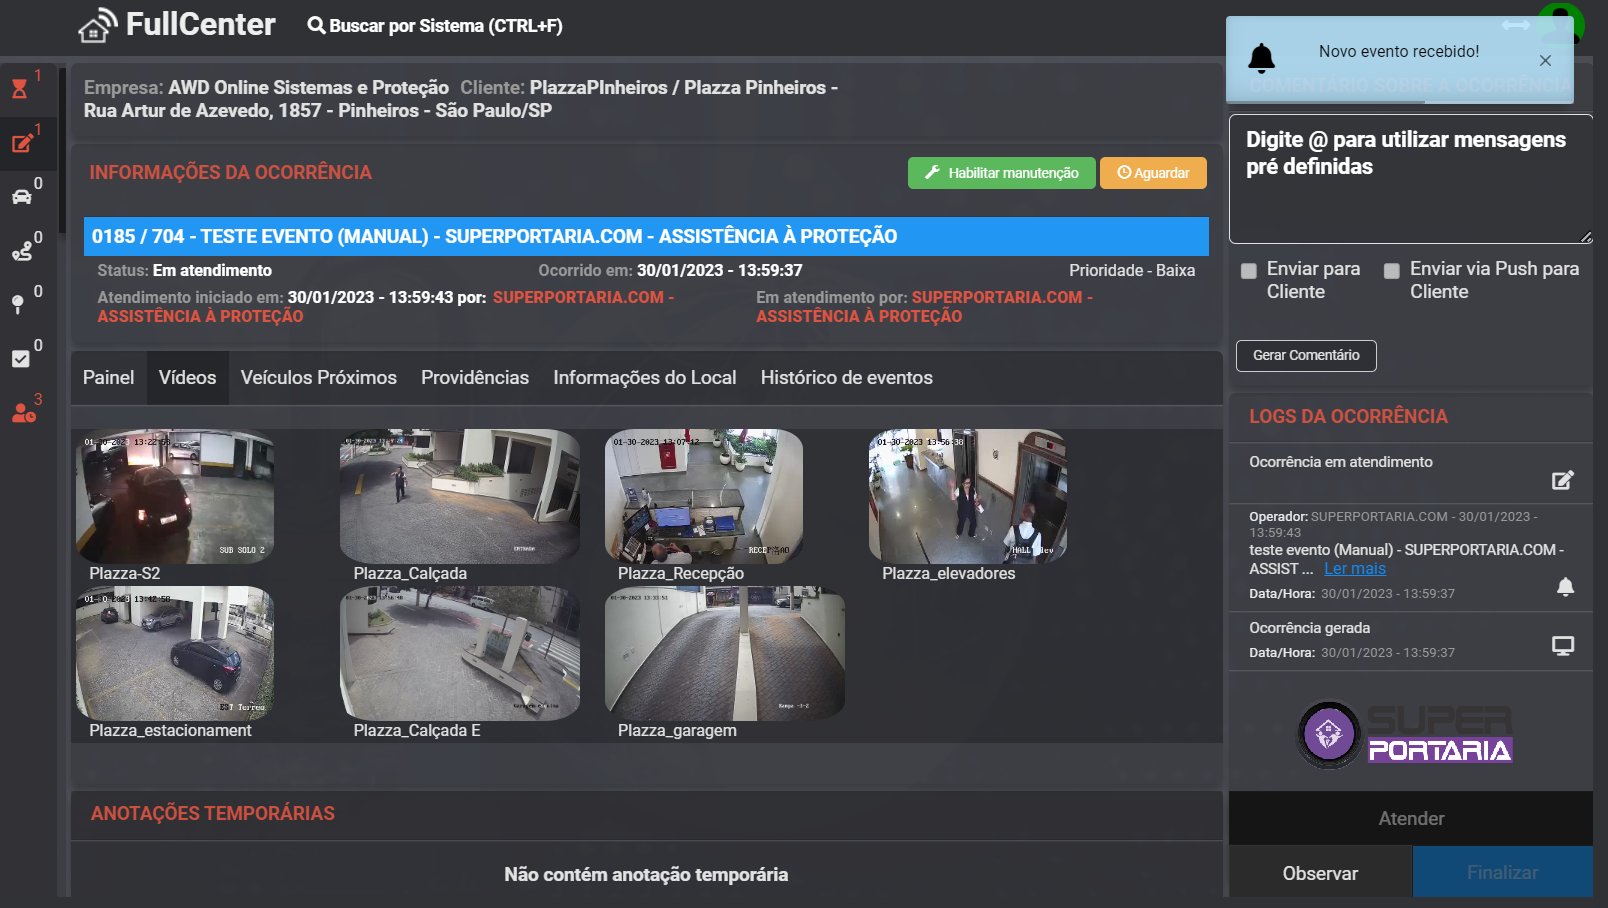
Task: Open Plazza_Calçada camera thumbnail
Action: click(x=460, y=496)
